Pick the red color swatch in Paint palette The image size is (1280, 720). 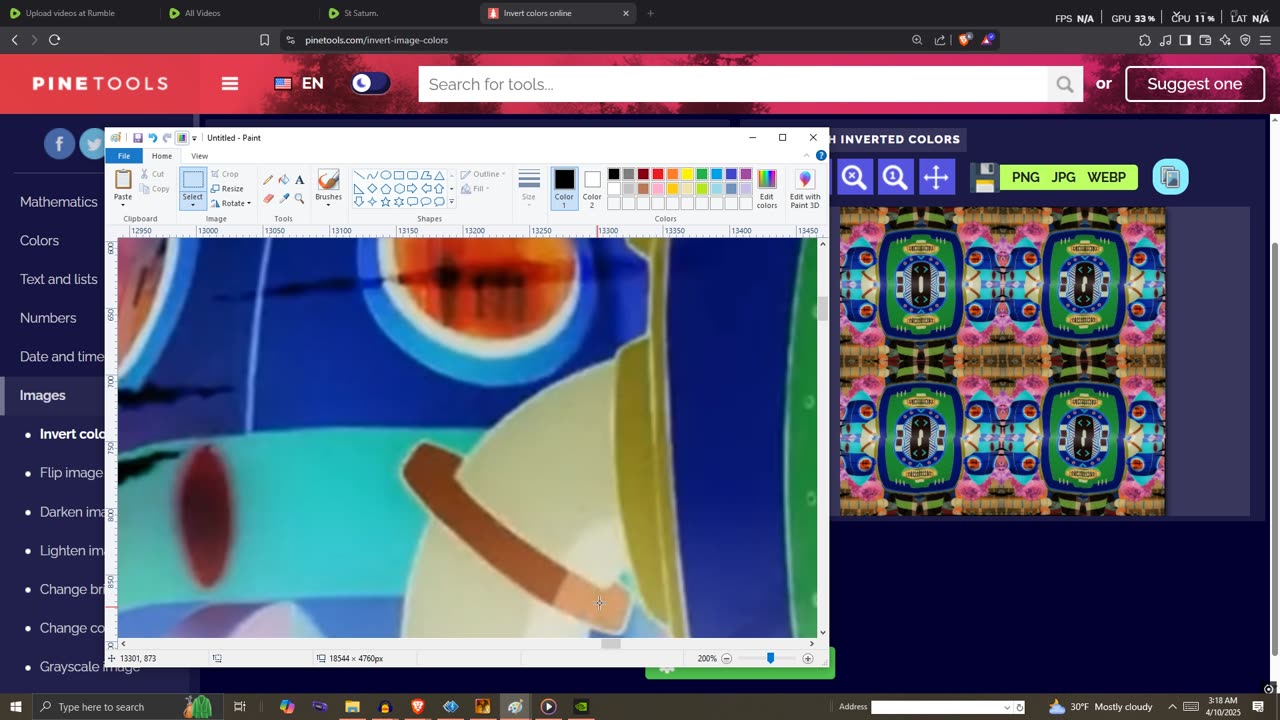point(658,174)
